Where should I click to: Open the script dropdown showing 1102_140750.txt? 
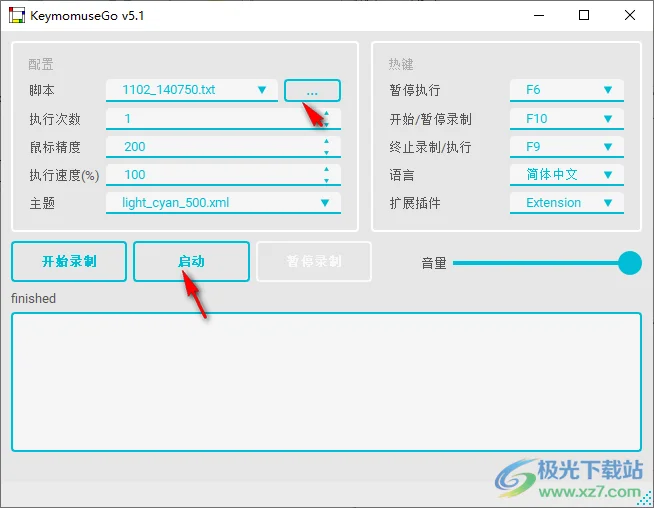(192, 90)
